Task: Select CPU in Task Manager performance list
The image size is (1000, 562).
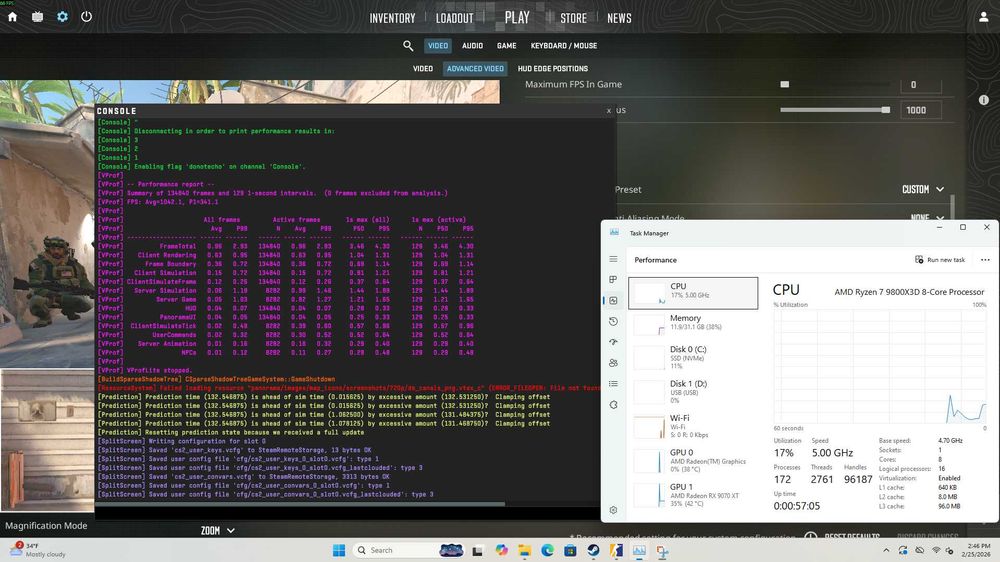Action: (693, 293)
